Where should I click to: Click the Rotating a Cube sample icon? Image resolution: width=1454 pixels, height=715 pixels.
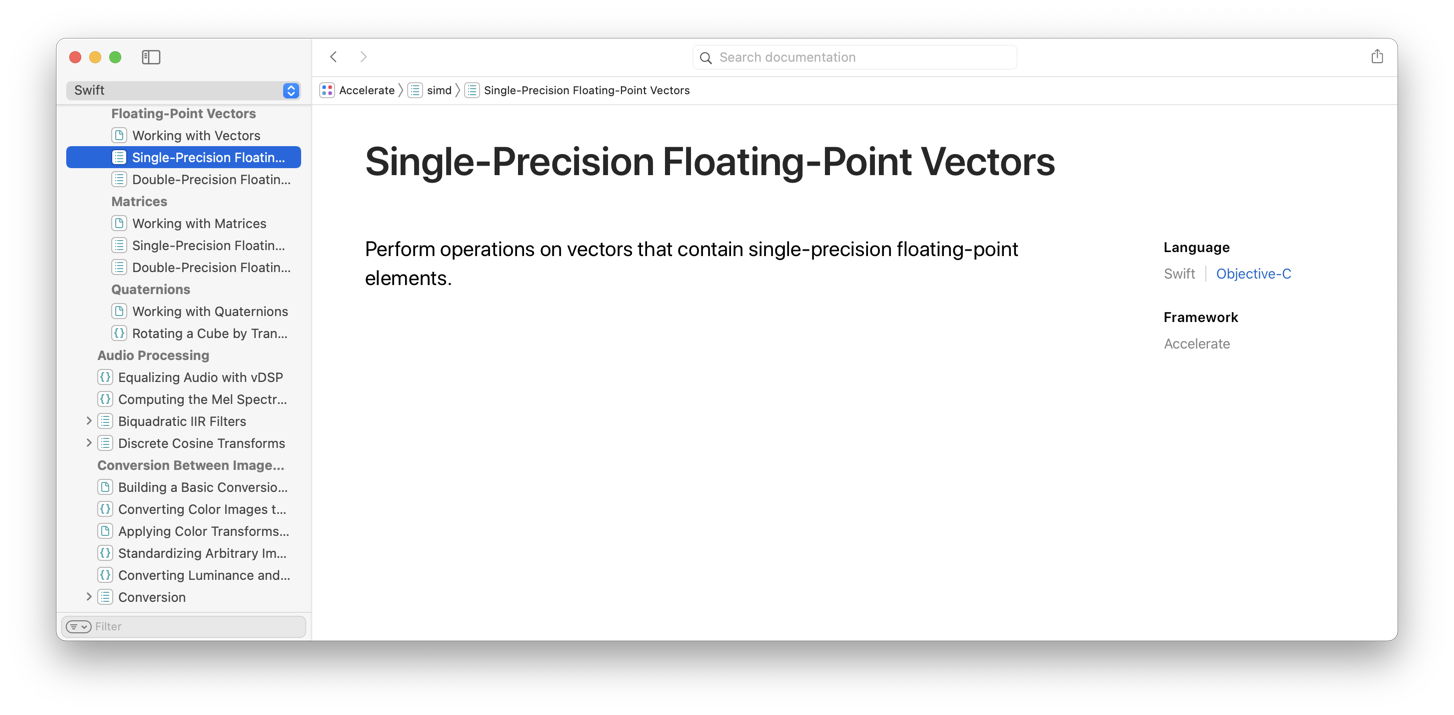click(119, 333)
